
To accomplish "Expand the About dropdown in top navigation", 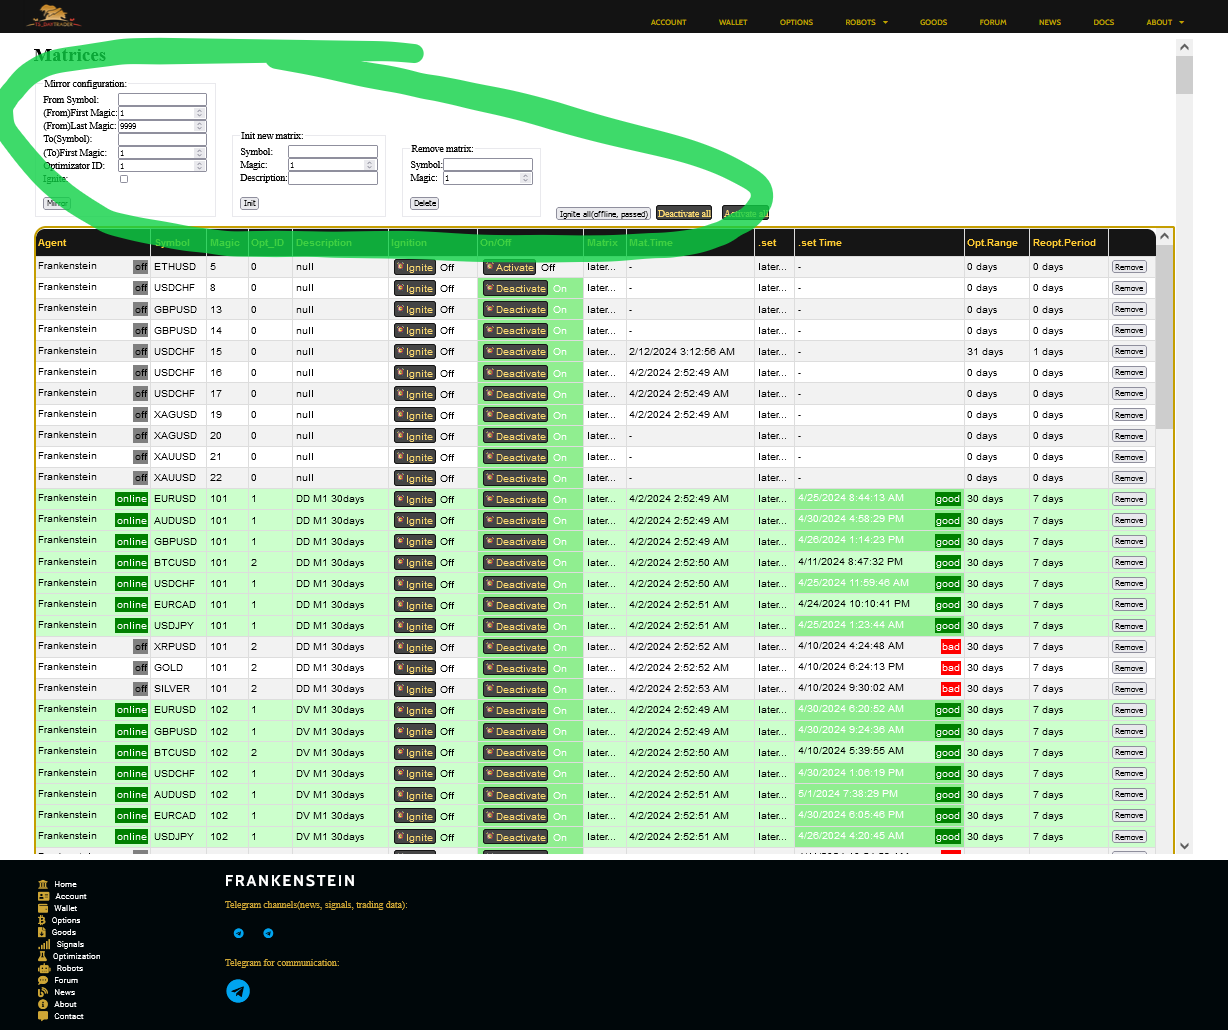I will coord(1165,22).
